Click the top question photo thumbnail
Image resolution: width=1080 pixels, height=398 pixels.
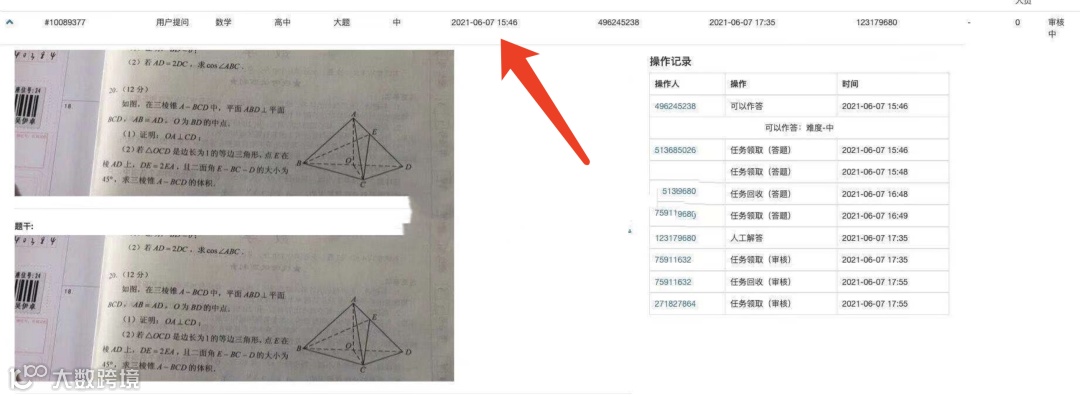click(x=234, y=123)
